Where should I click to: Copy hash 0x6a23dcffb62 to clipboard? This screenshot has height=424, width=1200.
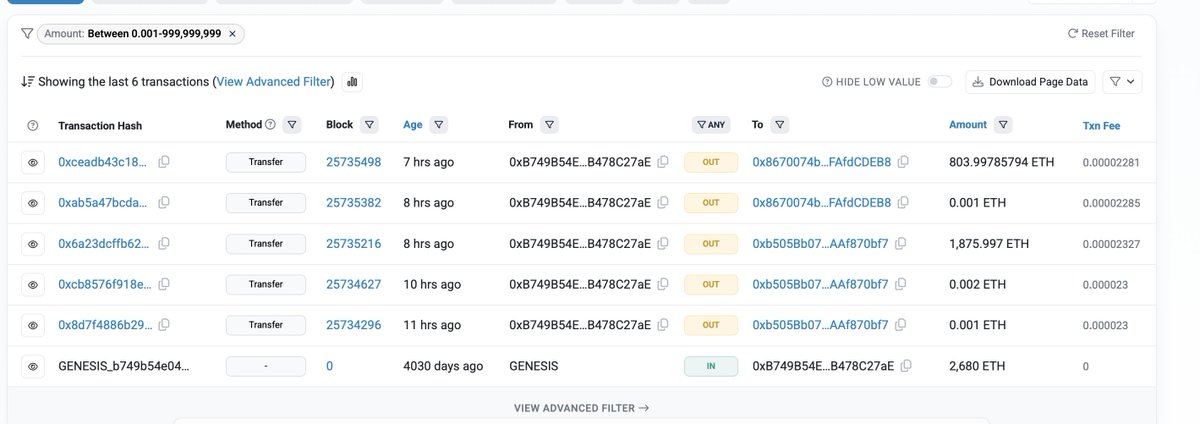click(x=164, y=244)
